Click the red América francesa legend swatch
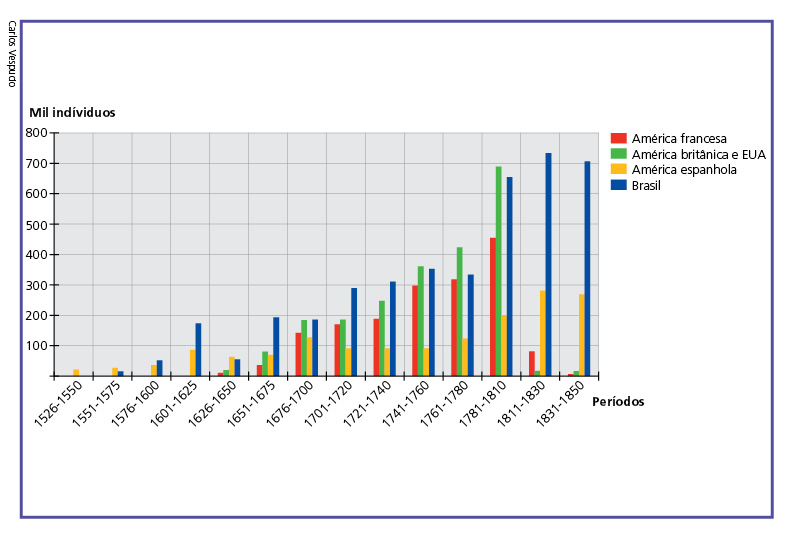Image resolution: width=794 pixels, height=539 pixels. [619, 139]
